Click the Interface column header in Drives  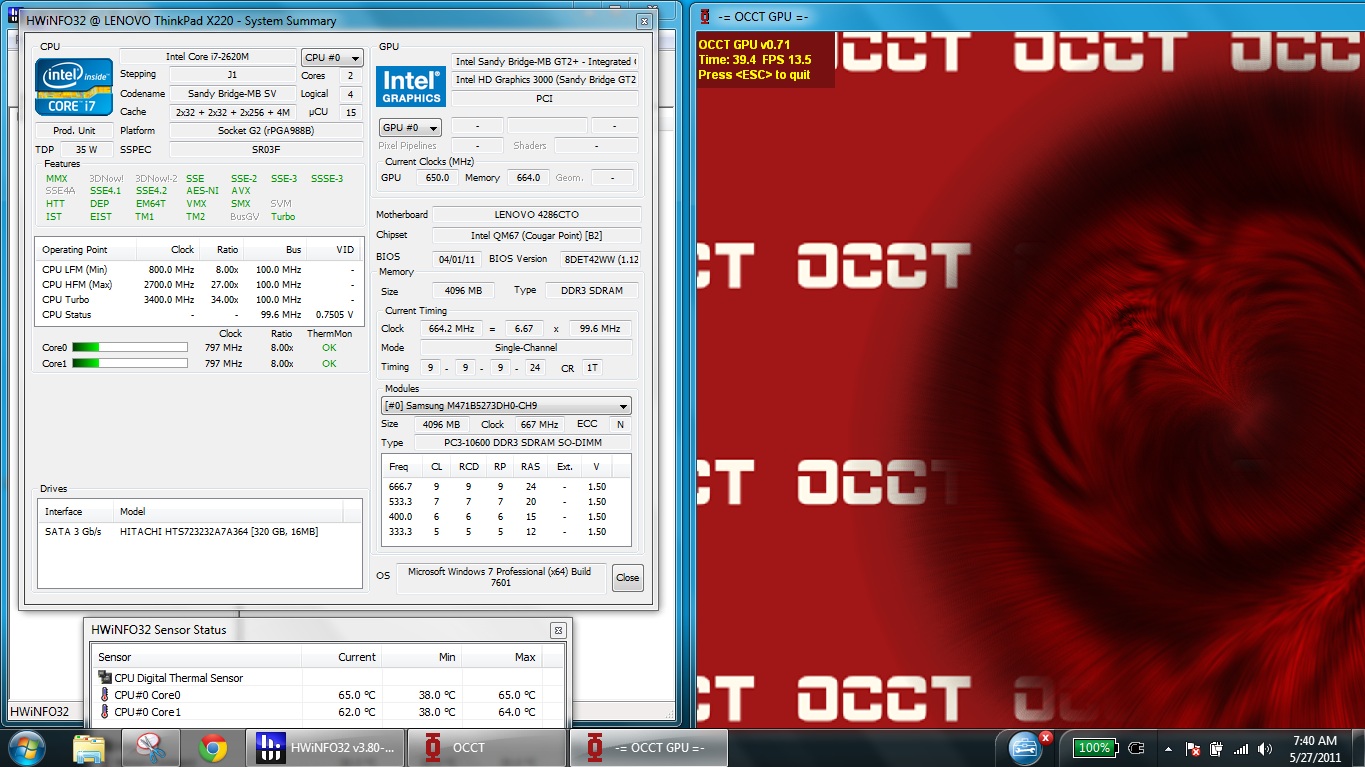[76, 511]
